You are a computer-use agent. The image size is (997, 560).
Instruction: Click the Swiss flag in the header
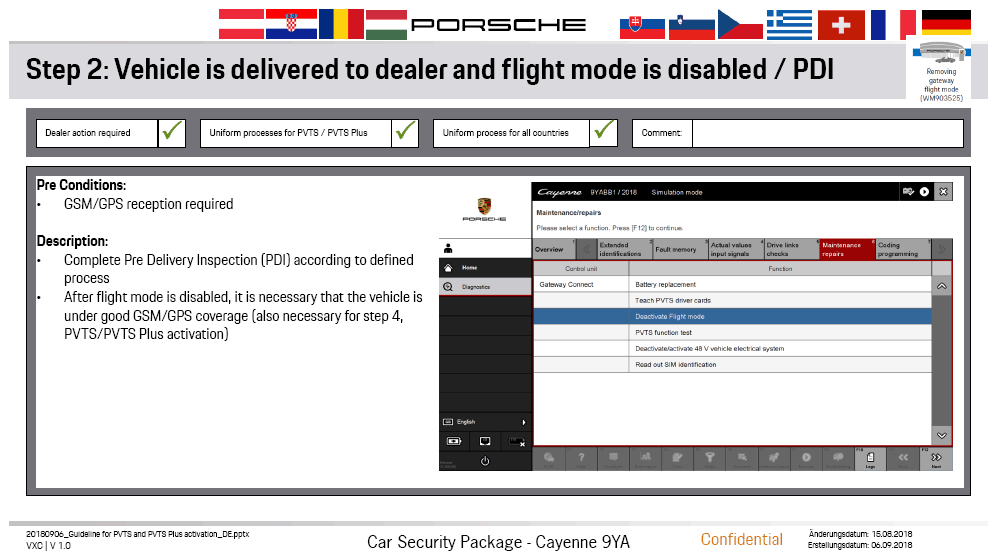click(x=841, y=25)
